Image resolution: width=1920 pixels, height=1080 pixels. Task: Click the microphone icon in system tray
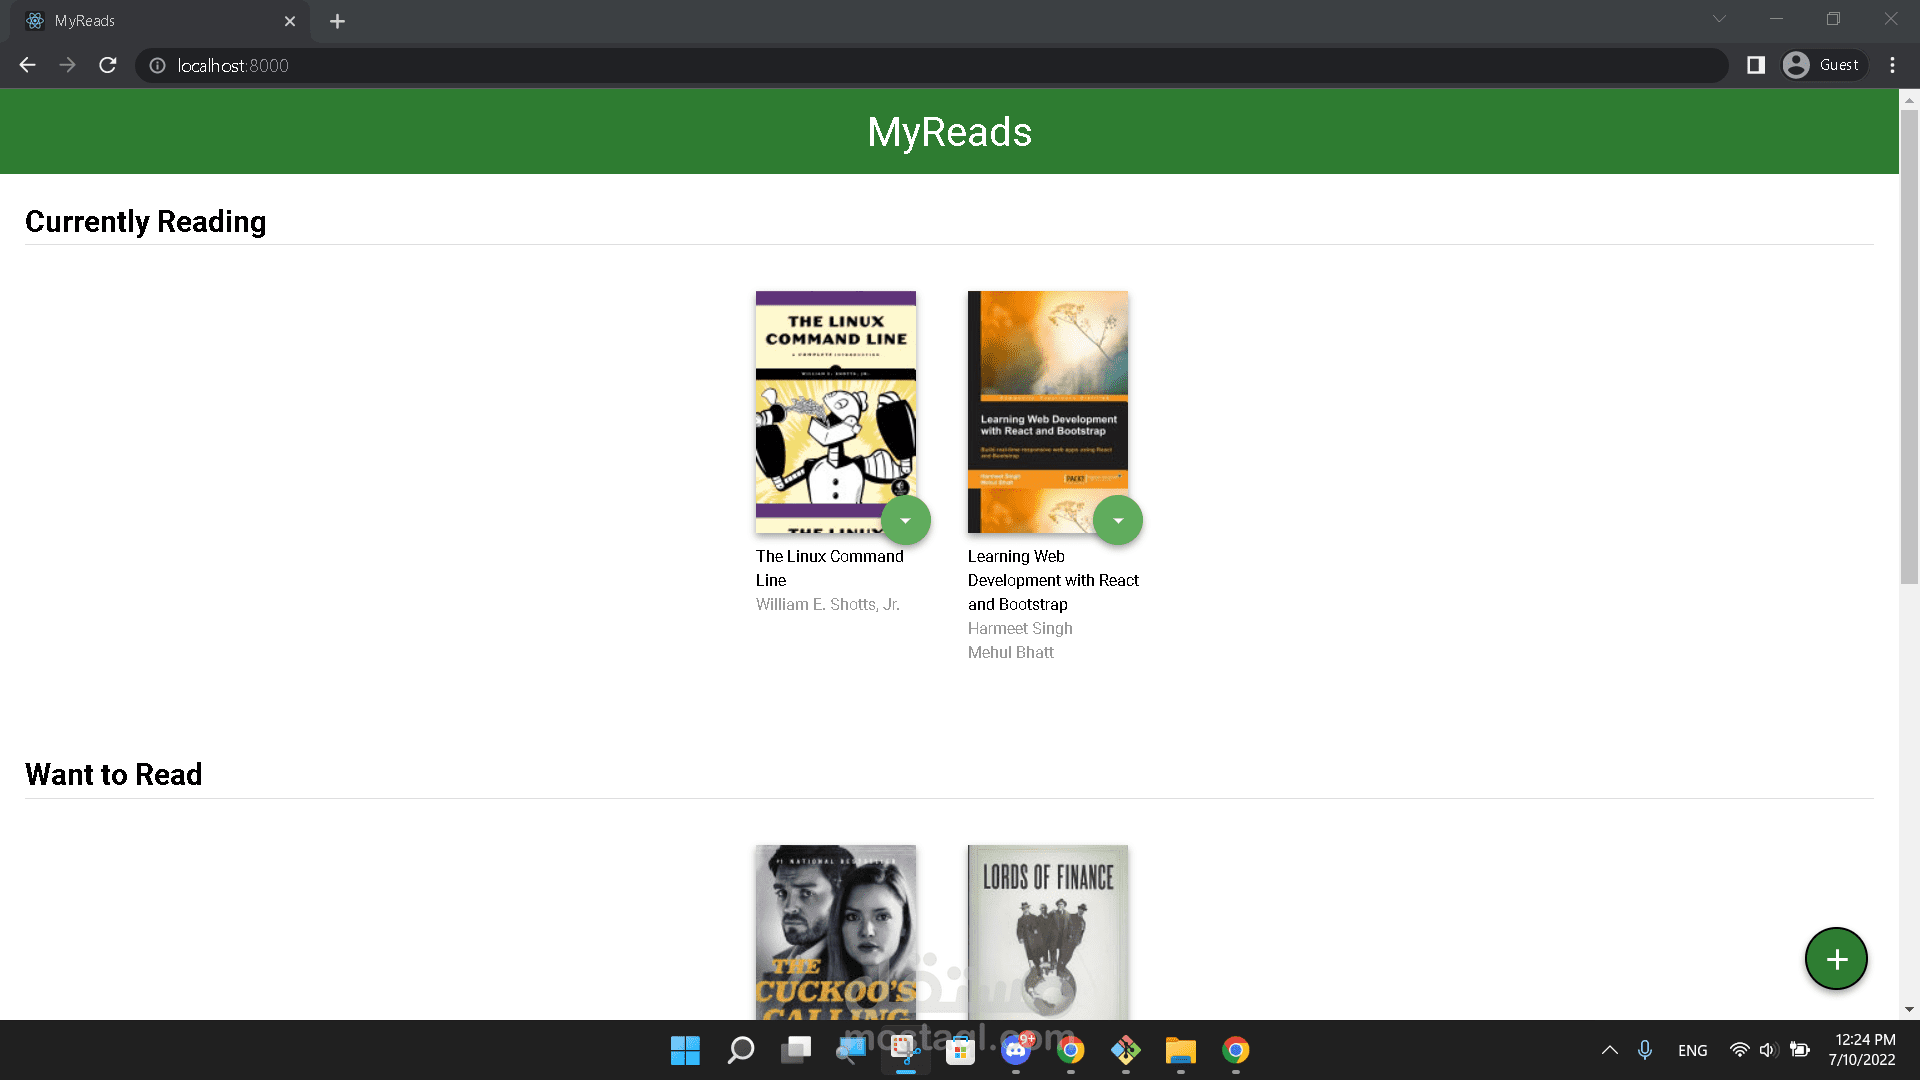pos(1644,1050)
